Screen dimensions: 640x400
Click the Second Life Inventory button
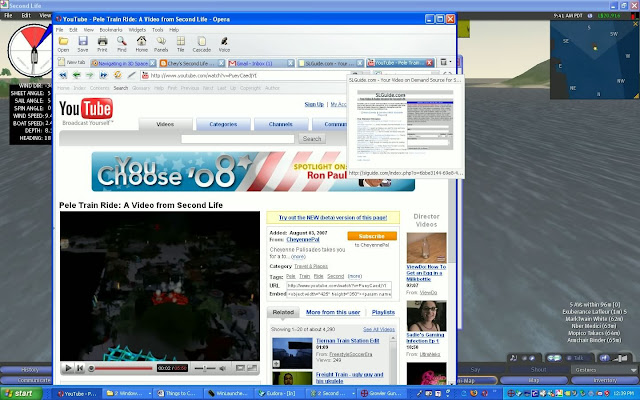[605, 380]
